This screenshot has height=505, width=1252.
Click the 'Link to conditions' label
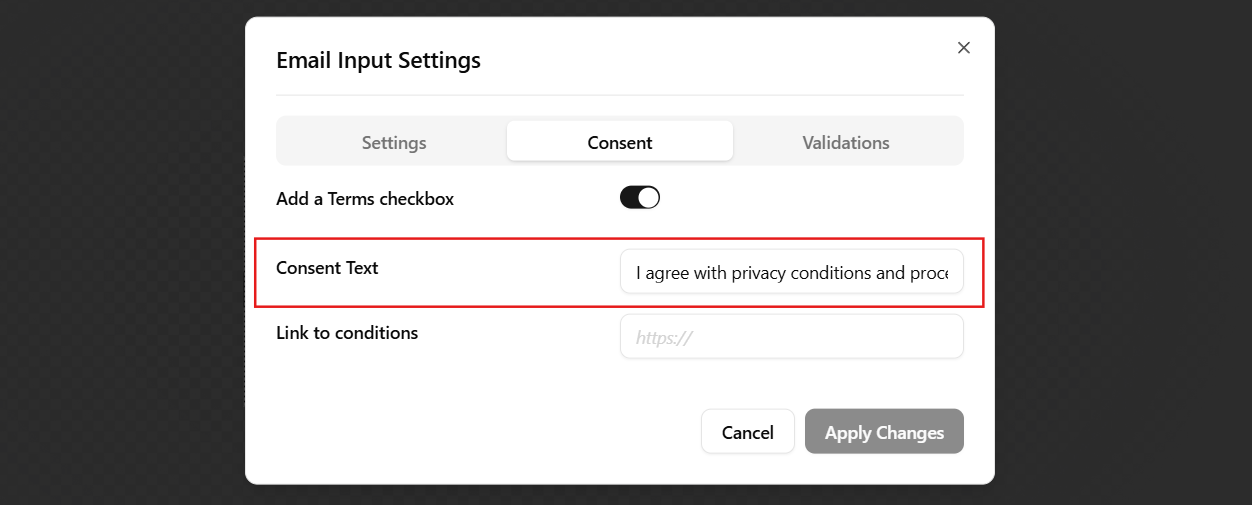click(347, 333)
